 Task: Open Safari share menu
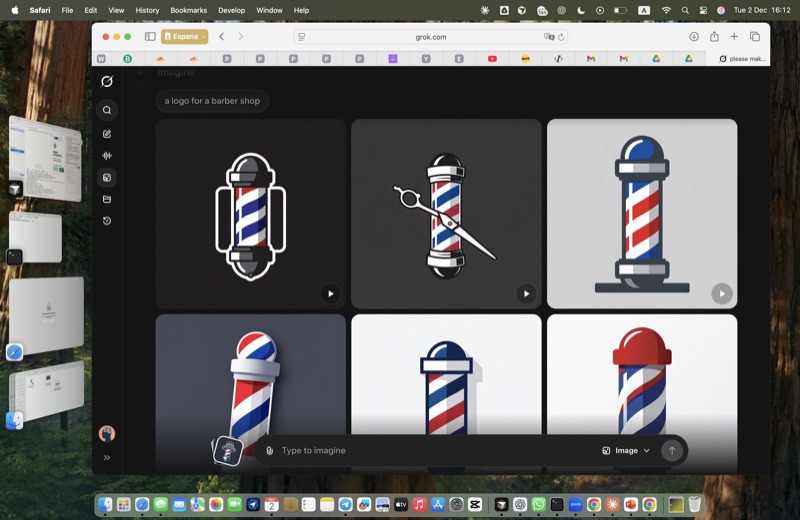coord(714,36)
